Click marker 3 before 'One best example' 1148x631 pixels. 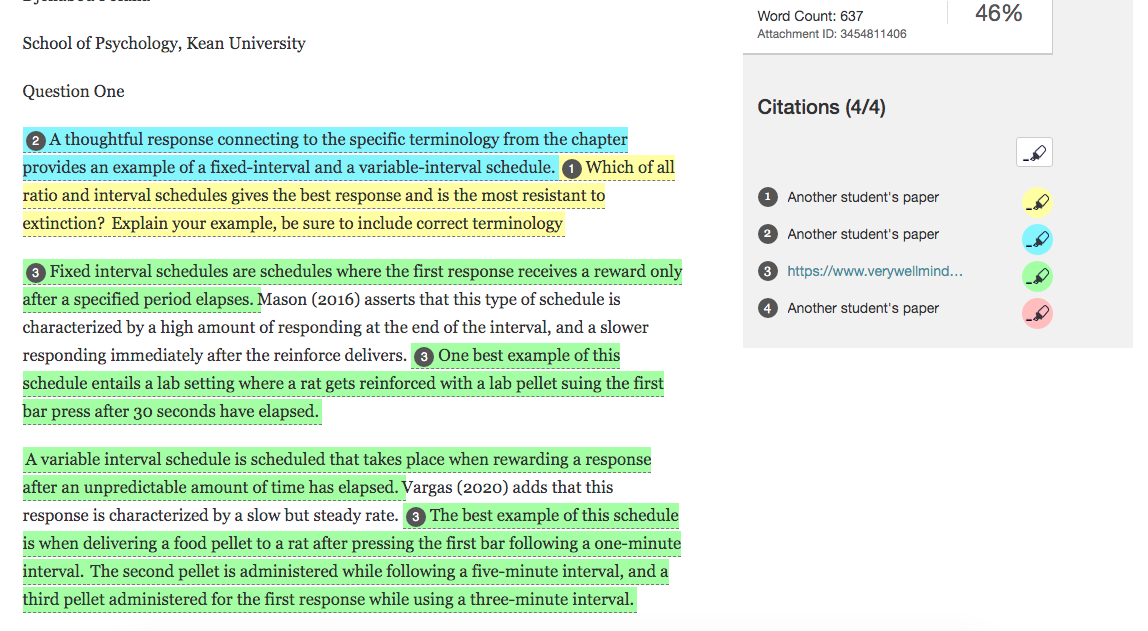coord(424,357)
